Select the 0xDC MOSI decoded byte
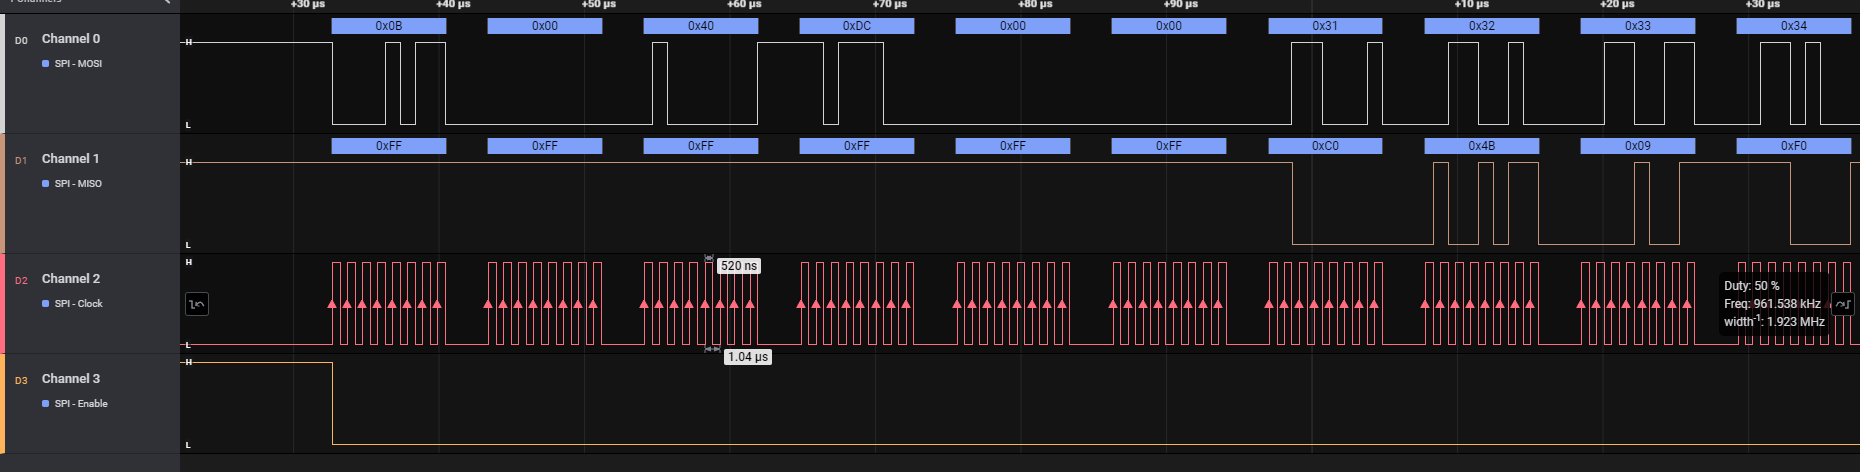 tap(857, 26)
